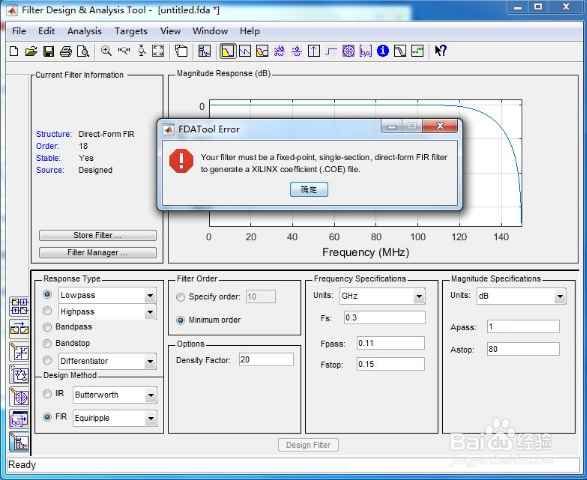
Task: Show Impulse Response icon
Action: coord(314,51)
